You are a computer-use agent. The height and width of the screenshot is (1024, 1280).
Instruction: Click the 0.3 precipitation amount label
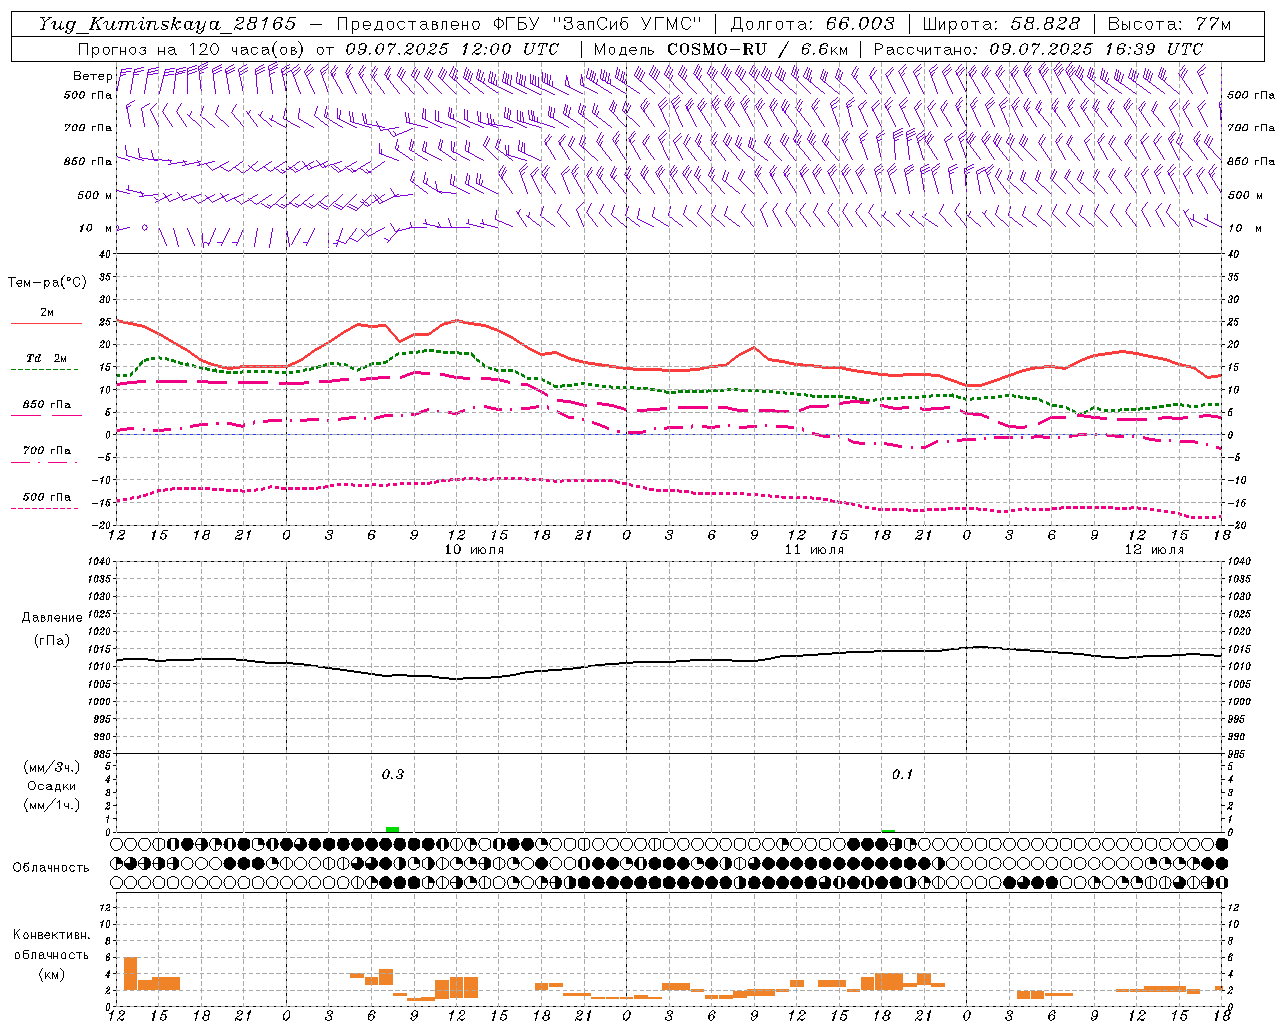393,775
